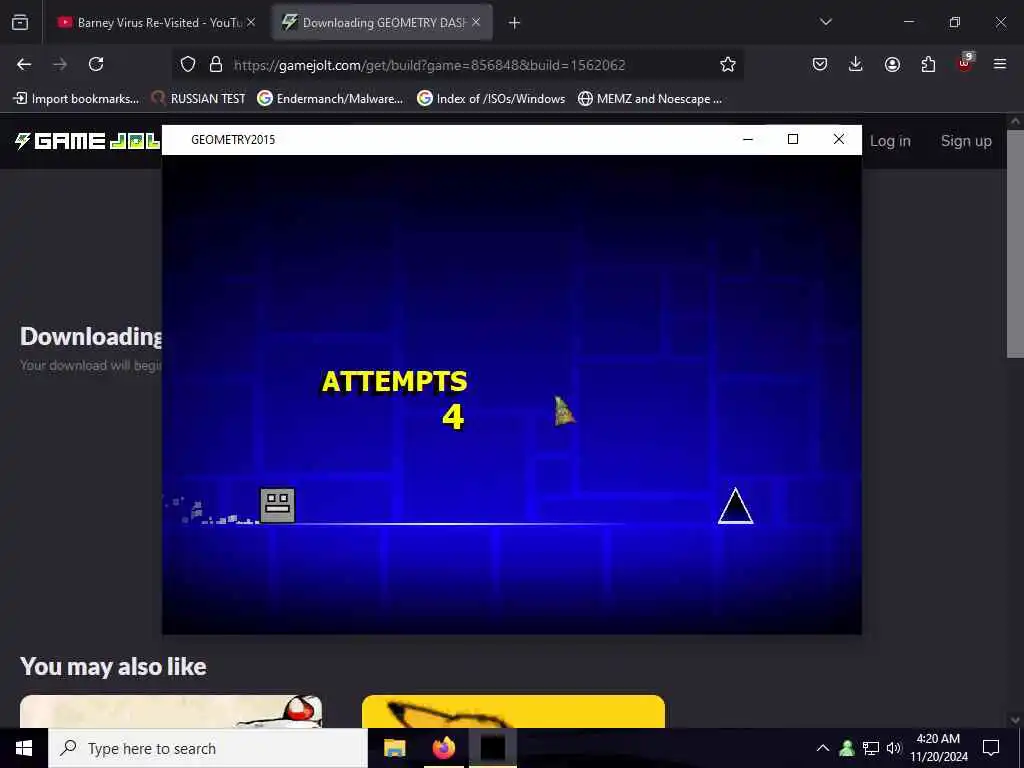Click the green person tray icon
Viewport: 1024px width, 768px height.
(x=847, y=748)
